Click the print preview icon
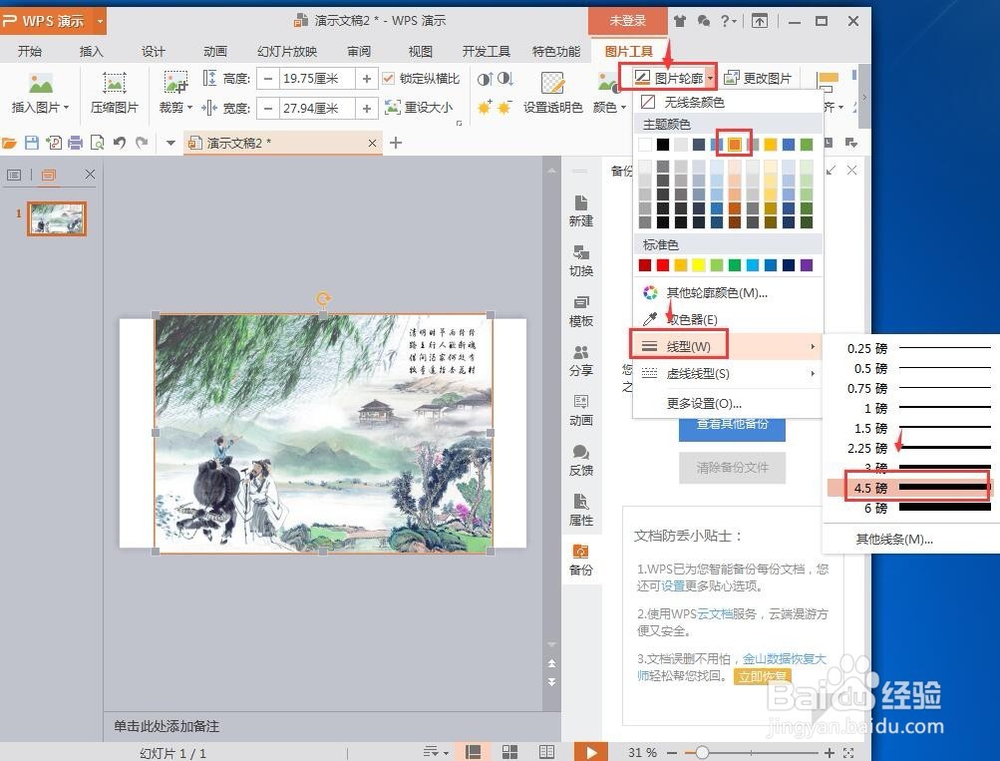This screenshot has height=761, width=1000. [97, 142]
